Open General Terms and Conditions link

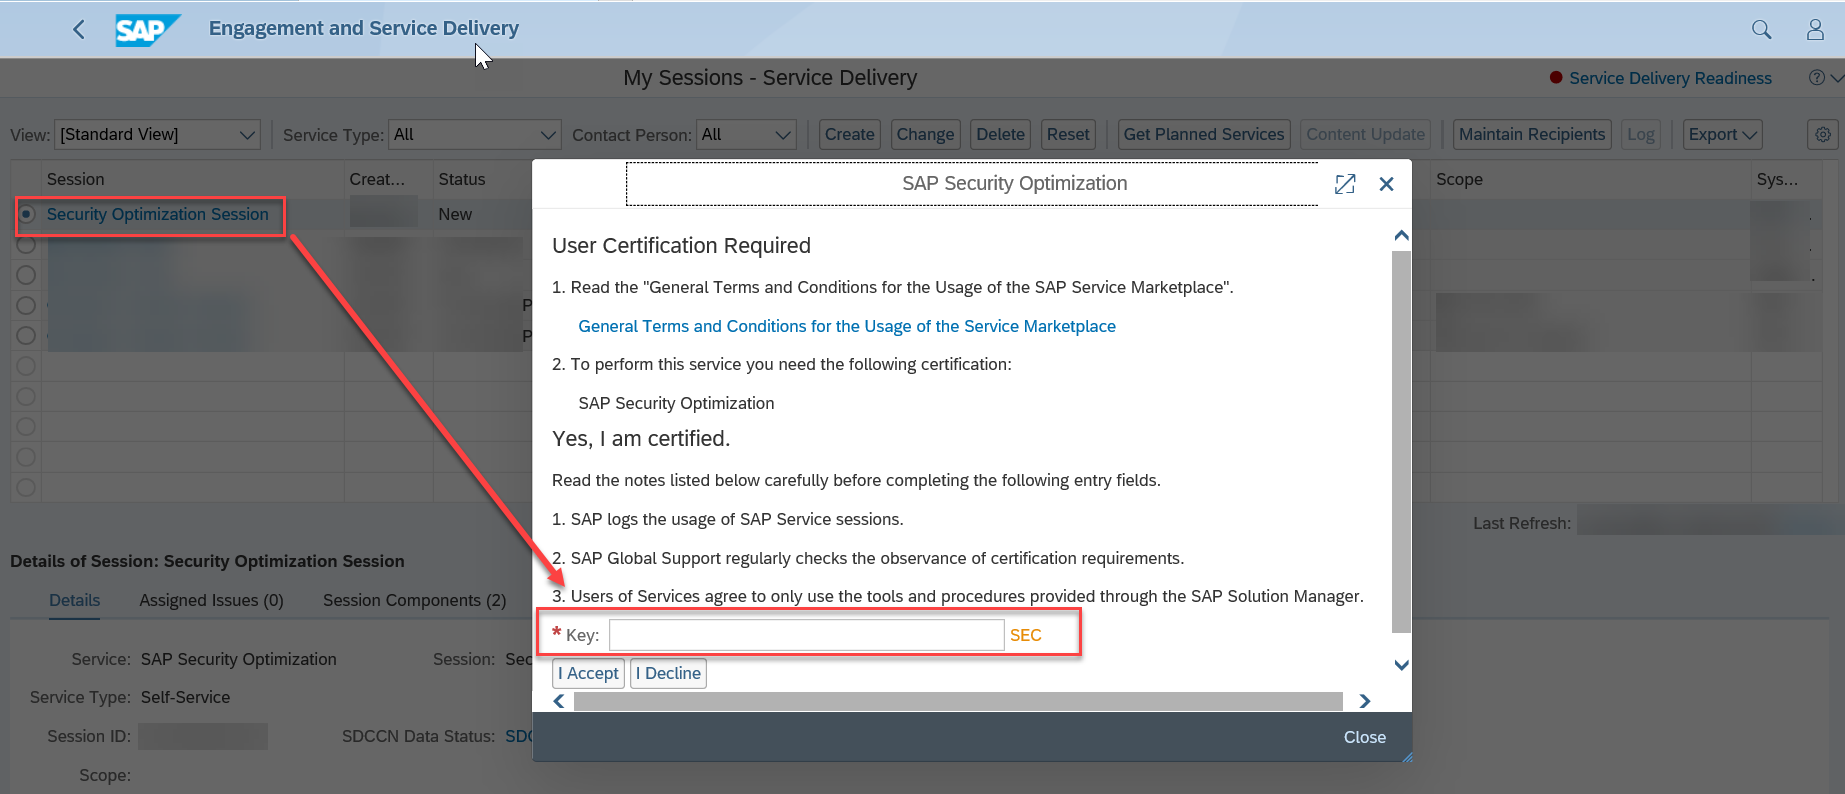point(847,326)
